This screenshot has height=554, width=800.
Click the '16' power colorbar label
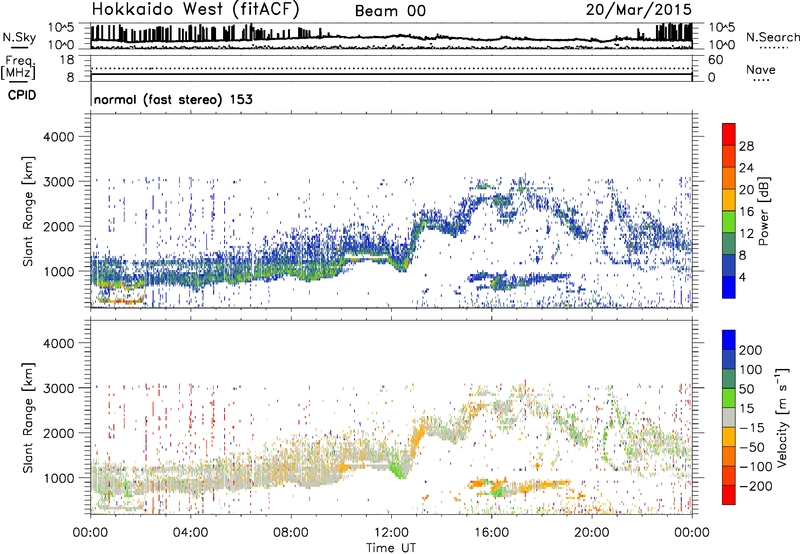(746, 212)
